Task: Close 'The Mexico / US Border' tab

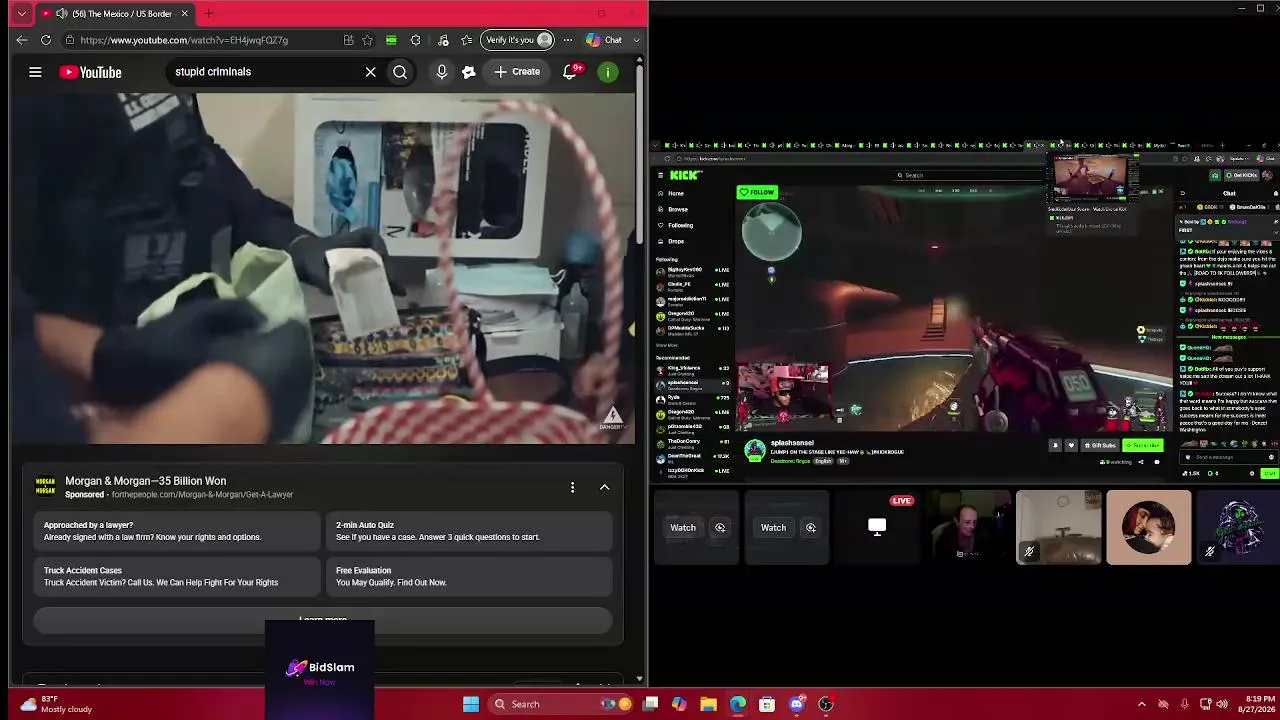Action: tap(184, 14)
